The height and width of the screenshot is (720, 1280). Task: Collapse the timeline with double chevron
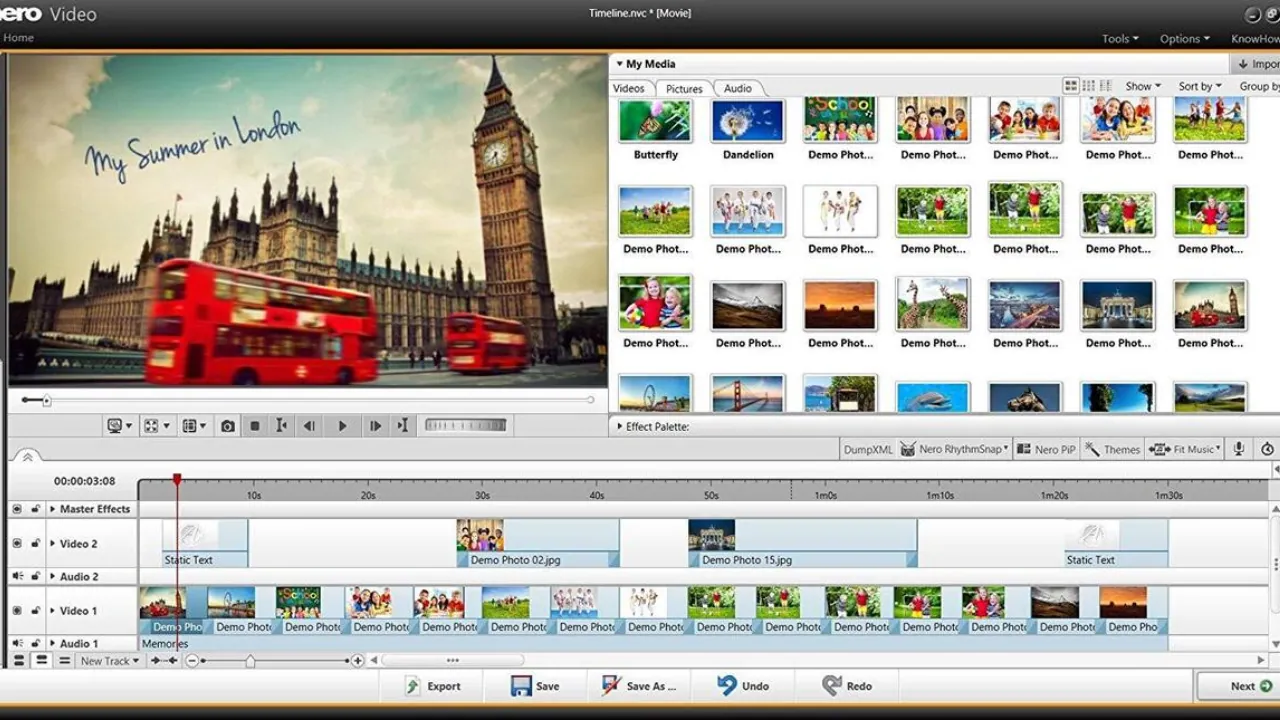pyautogui.click(x=27, y=456)
